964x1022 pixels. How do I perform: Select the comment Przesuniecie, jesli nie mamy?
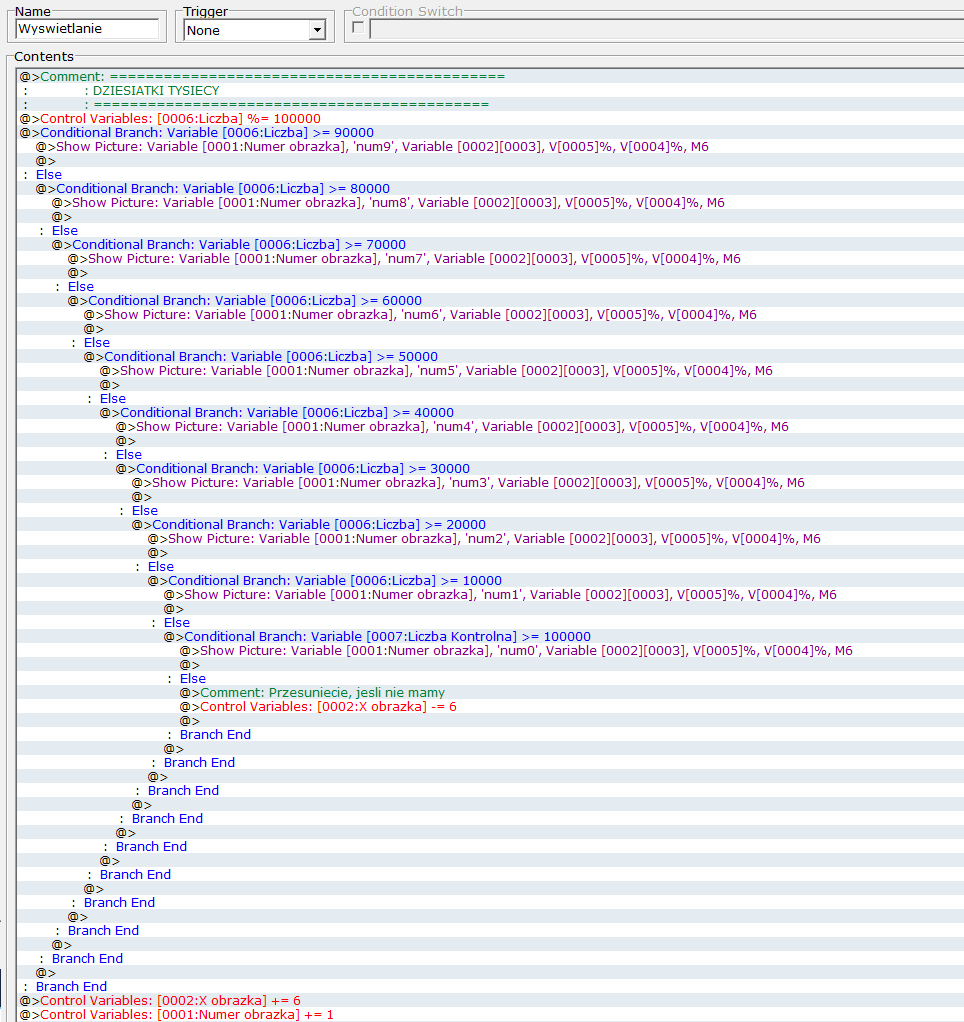[x=312, y=693]
